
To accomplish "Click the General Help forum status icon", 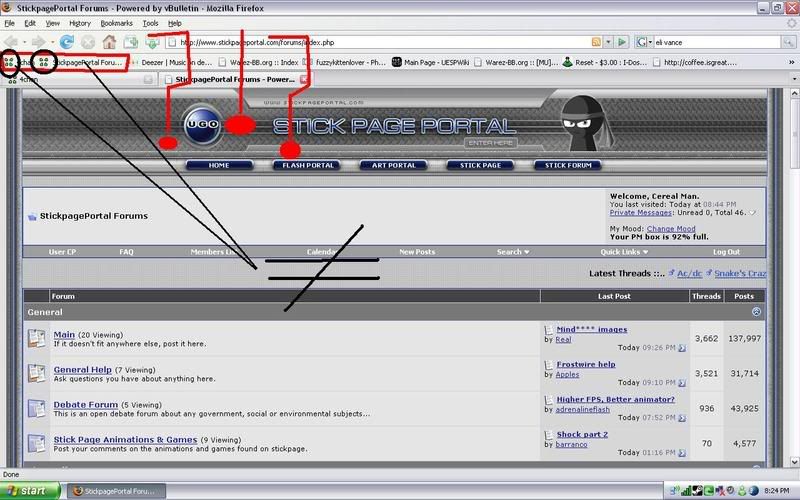I will (x=37, y=373).
